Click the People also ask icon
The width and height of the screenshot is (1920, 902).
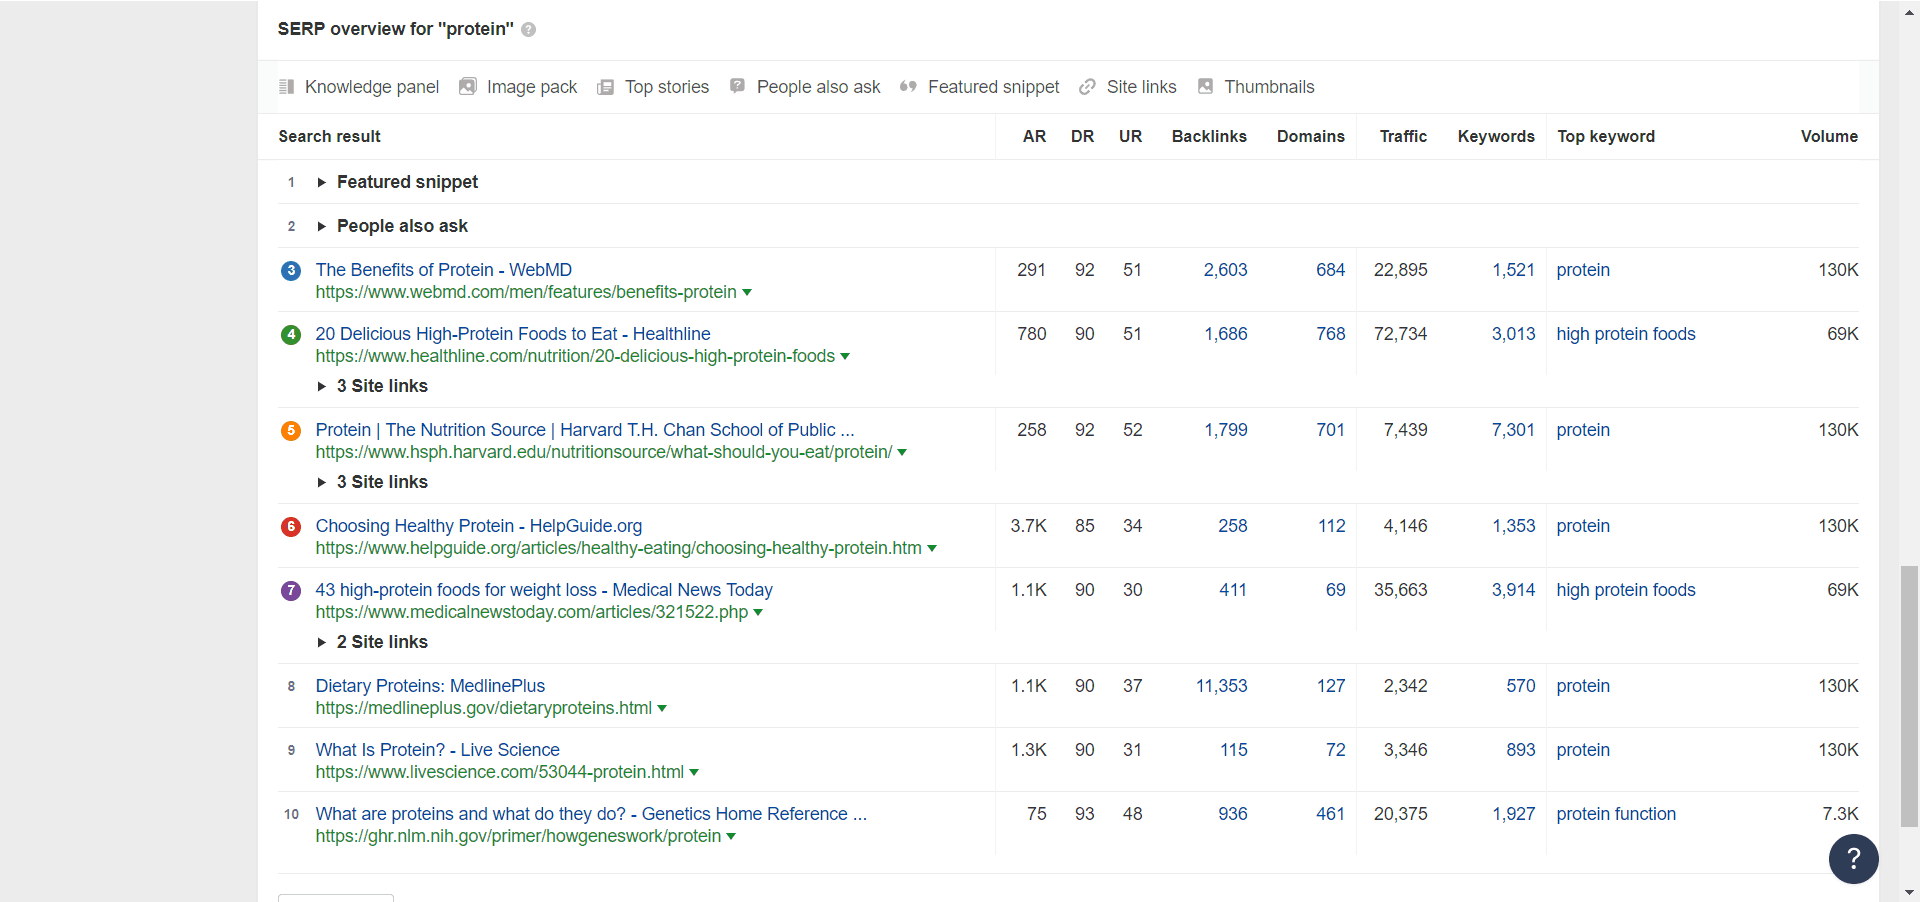coord(737,86)
